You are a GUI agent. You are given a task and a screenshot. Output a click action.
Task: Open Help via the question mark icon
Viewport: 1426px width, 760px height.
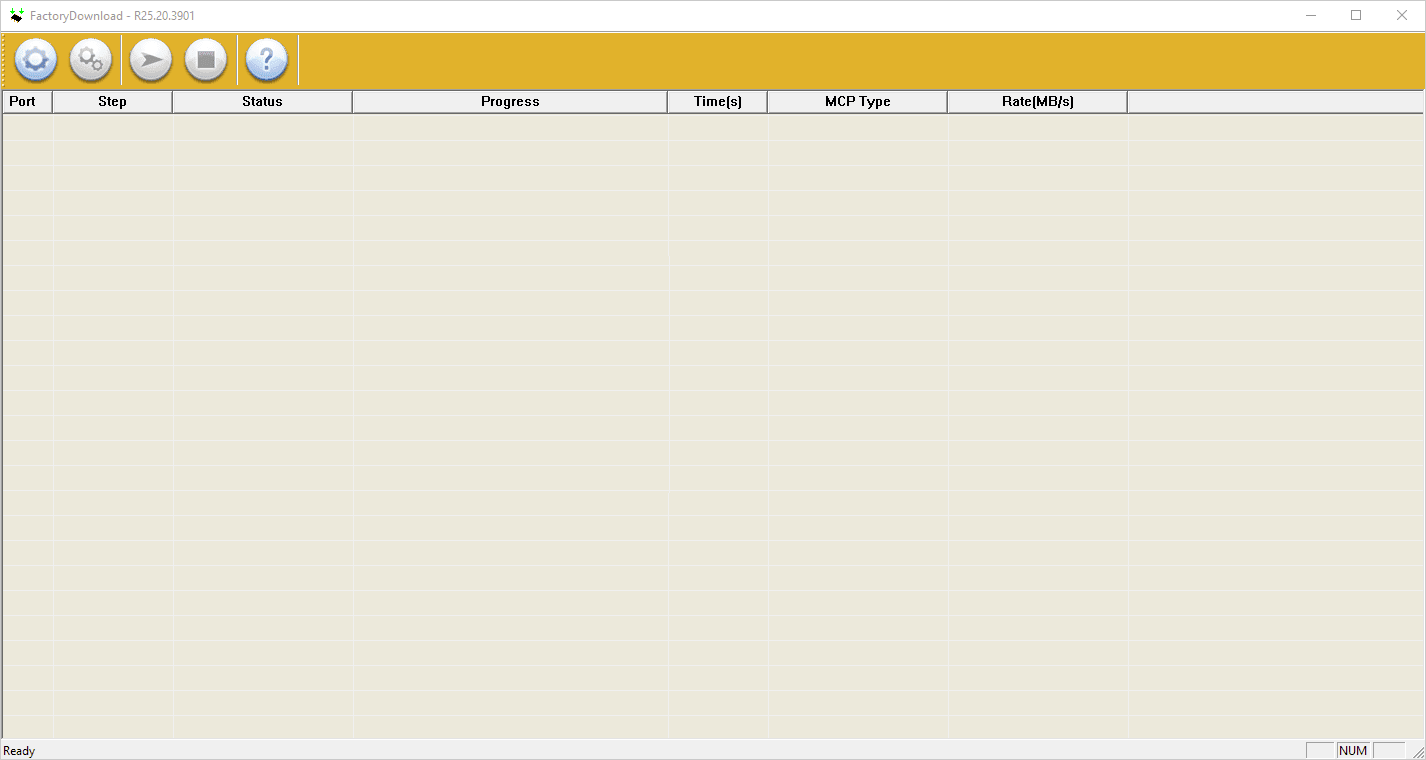coord(267,59)
